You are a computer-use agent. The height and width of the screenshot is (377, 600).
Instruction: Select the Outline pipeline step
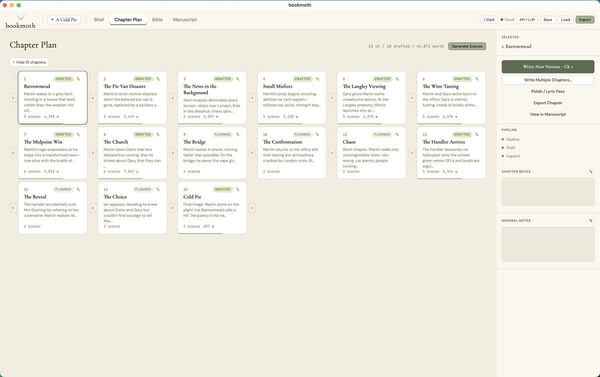point(511,139)
